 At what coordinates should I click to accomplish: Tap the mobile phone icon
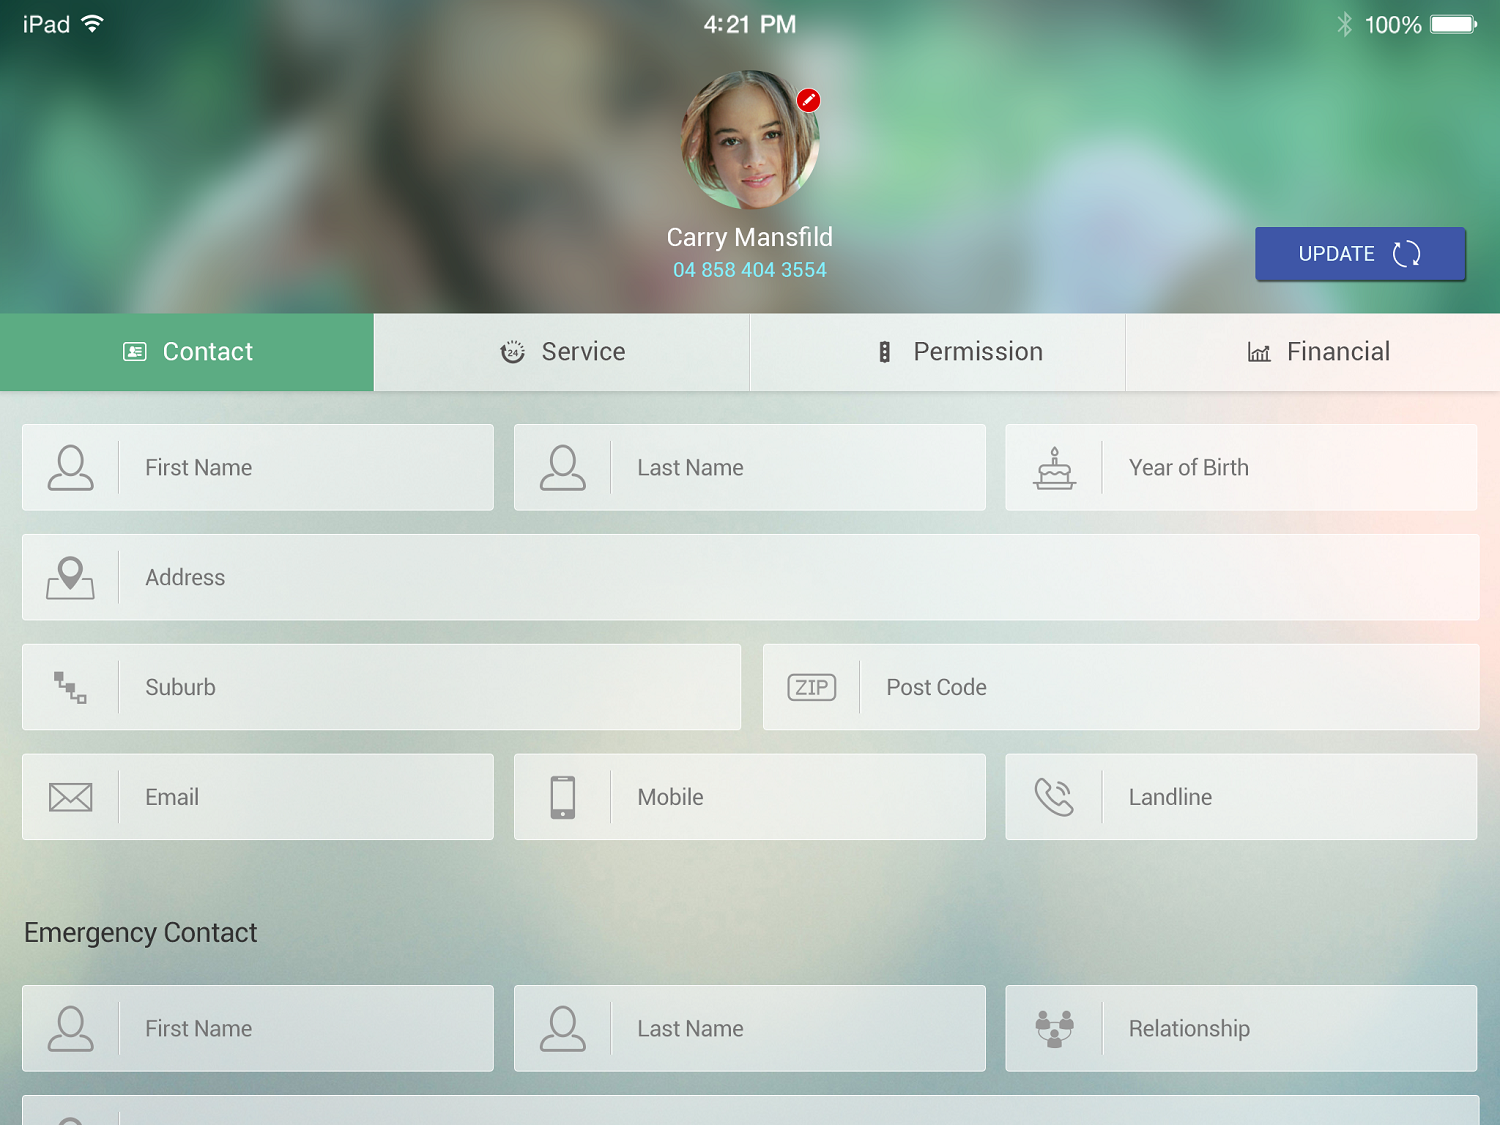click(x=563, y=797)
